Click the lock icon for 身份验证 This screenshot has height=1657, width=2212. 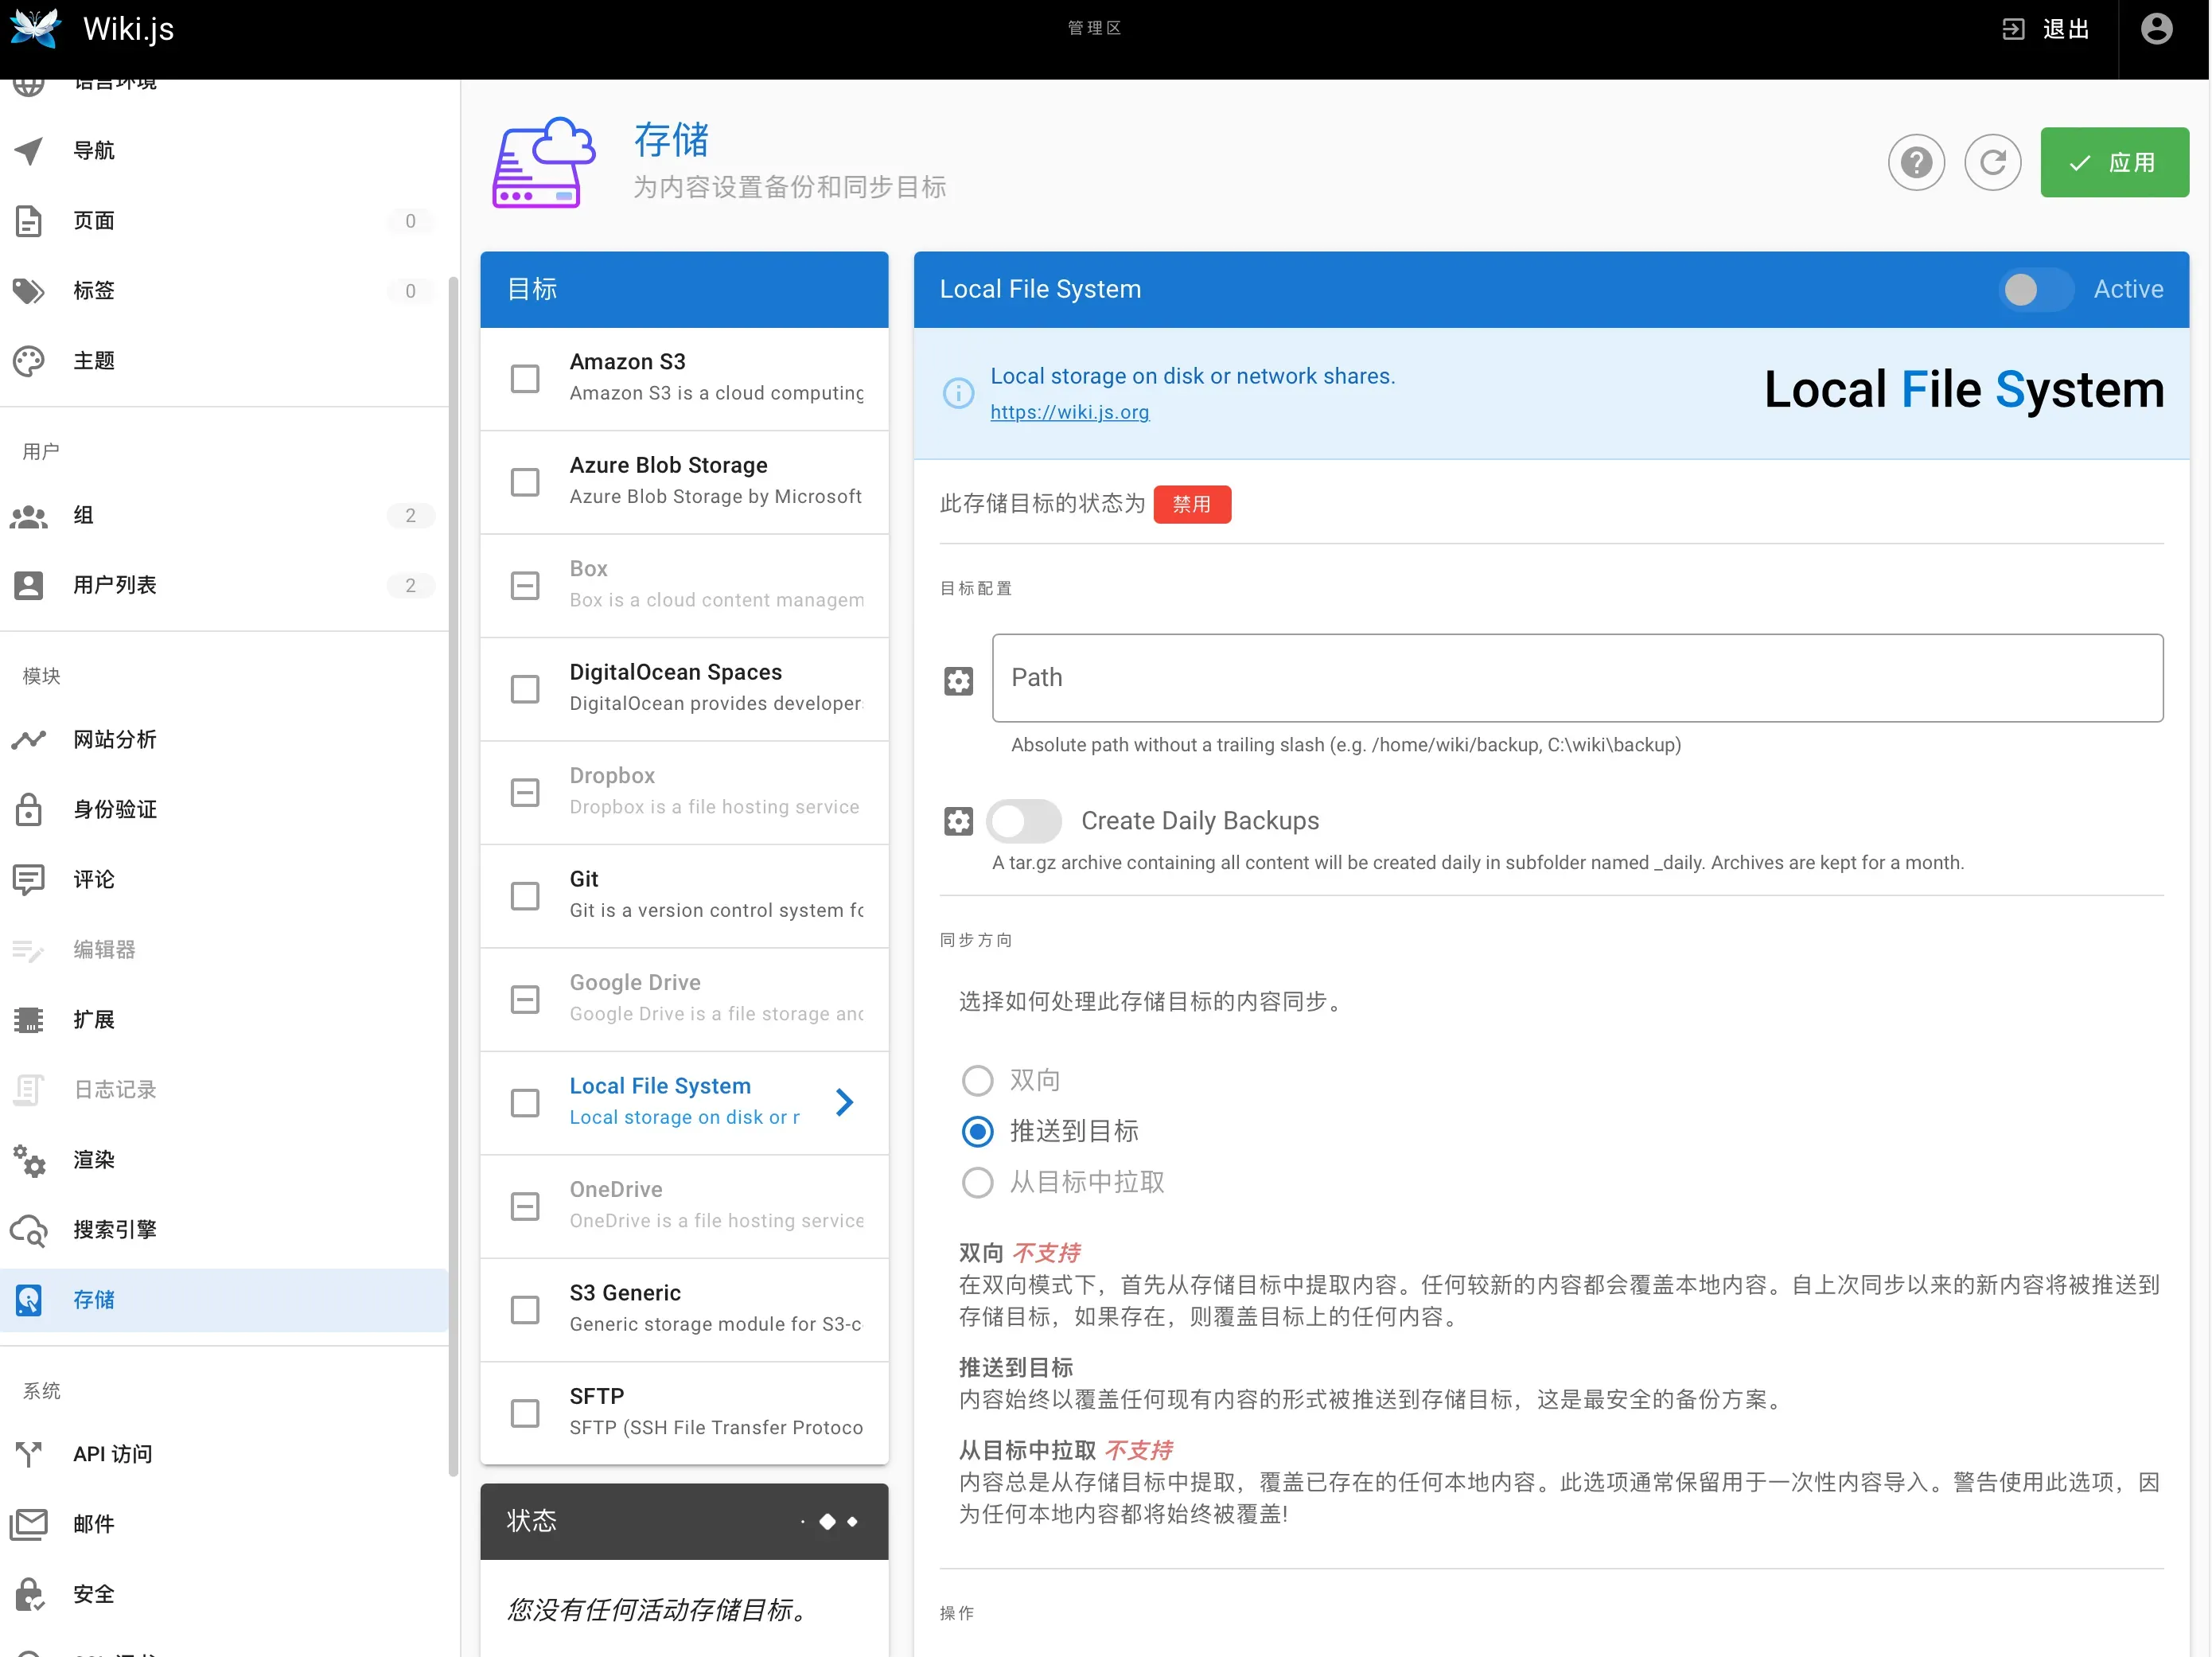(29, 809)
